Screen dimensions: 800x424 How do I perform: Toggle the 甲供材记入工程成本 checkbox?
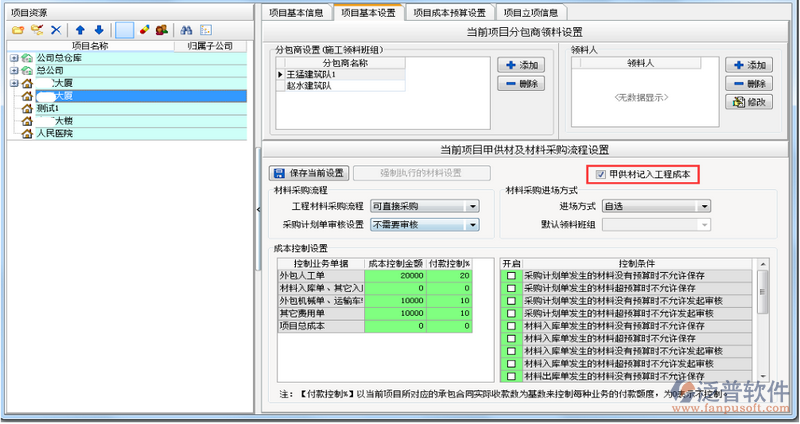(x=601, y=175)
